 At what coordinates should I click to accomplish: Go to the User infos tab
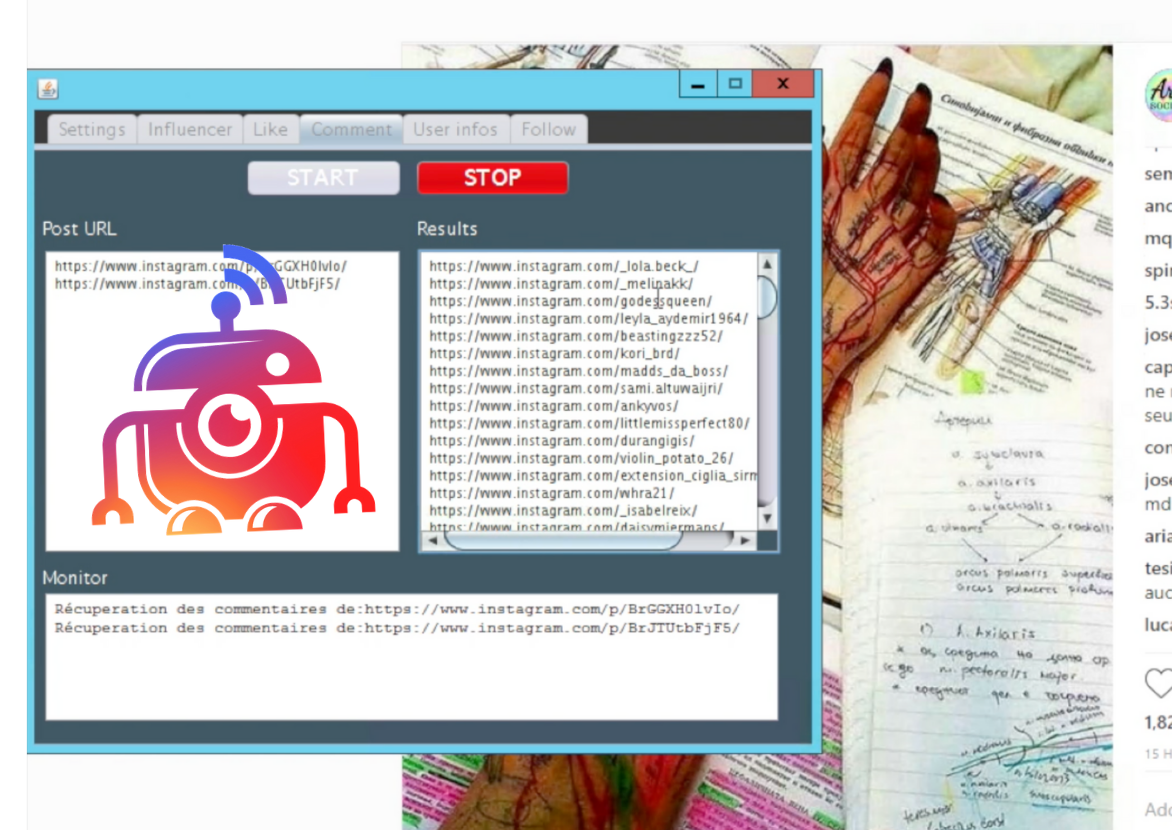(456, 129)
